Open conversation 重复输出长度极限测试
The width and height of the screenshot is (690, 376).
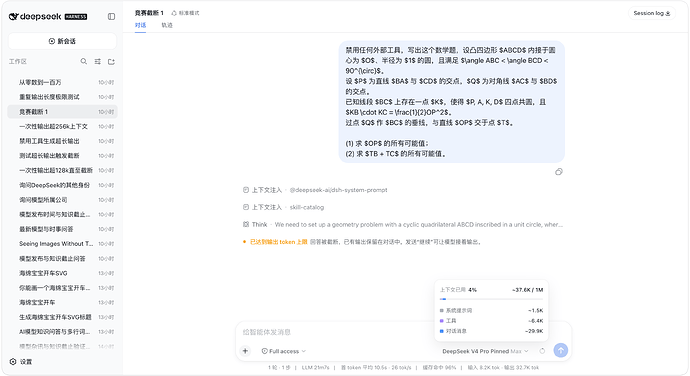[x=62, y=97]
